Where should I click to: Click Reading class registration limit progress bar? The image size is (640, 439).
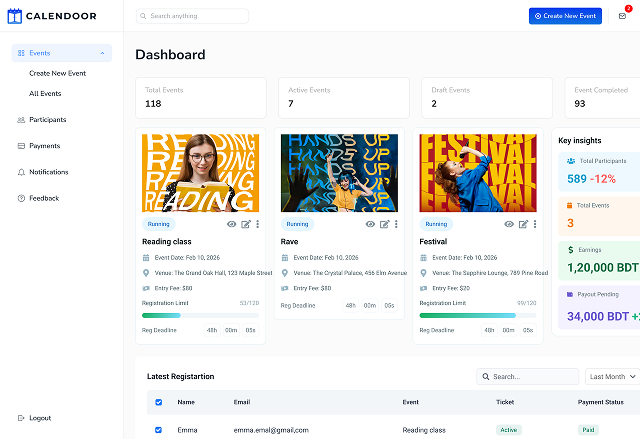200,315
